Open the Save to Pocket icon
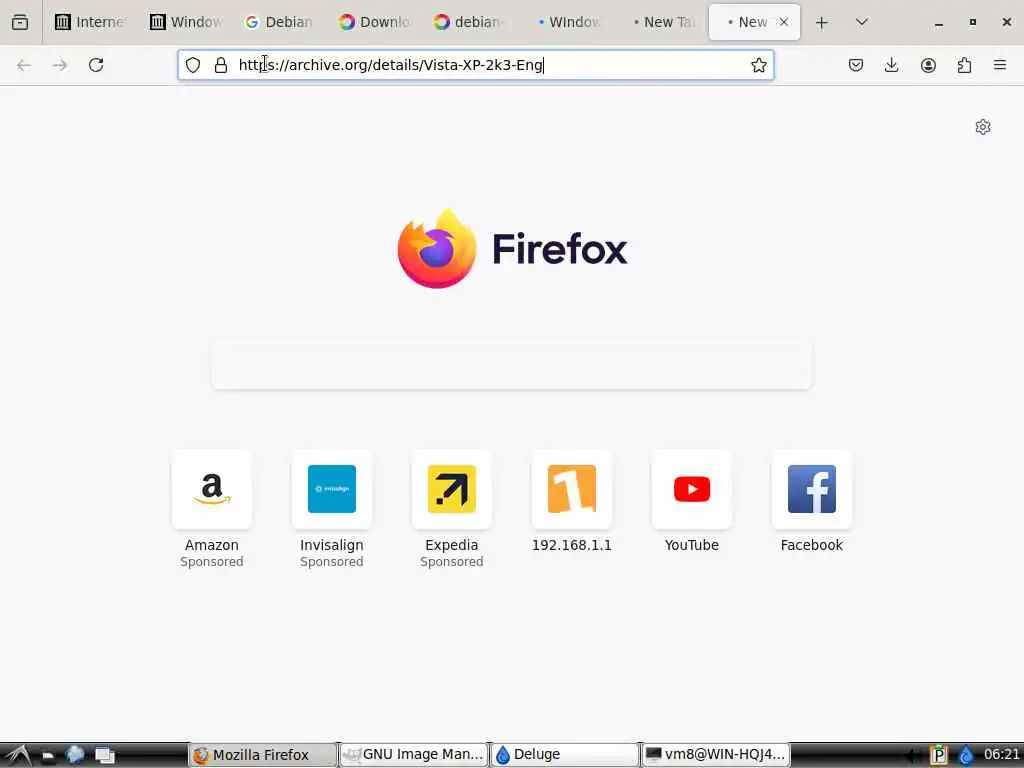 (x=856, y=65)
